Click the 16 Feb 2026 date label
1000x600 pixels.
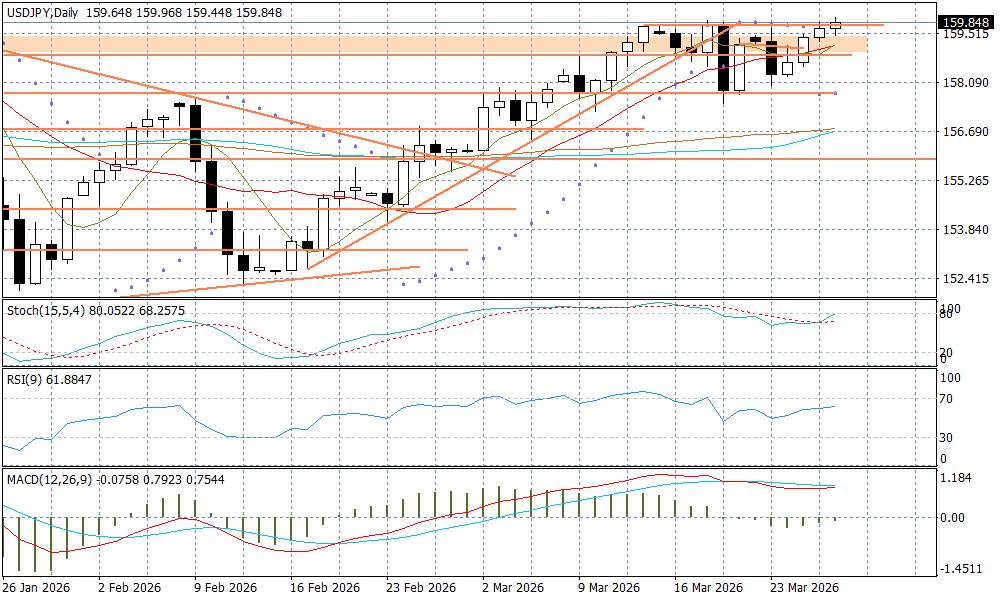point(324,587)
